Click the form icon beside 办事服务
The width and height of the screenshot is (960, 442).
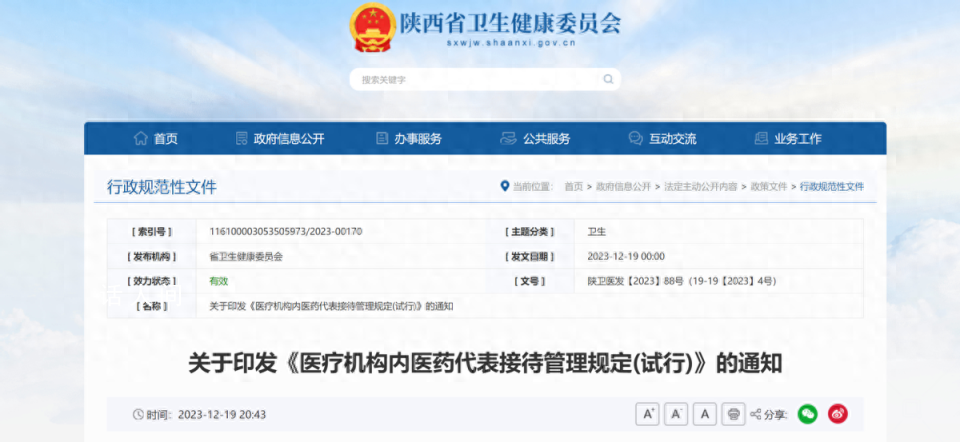tap(382, 138)
